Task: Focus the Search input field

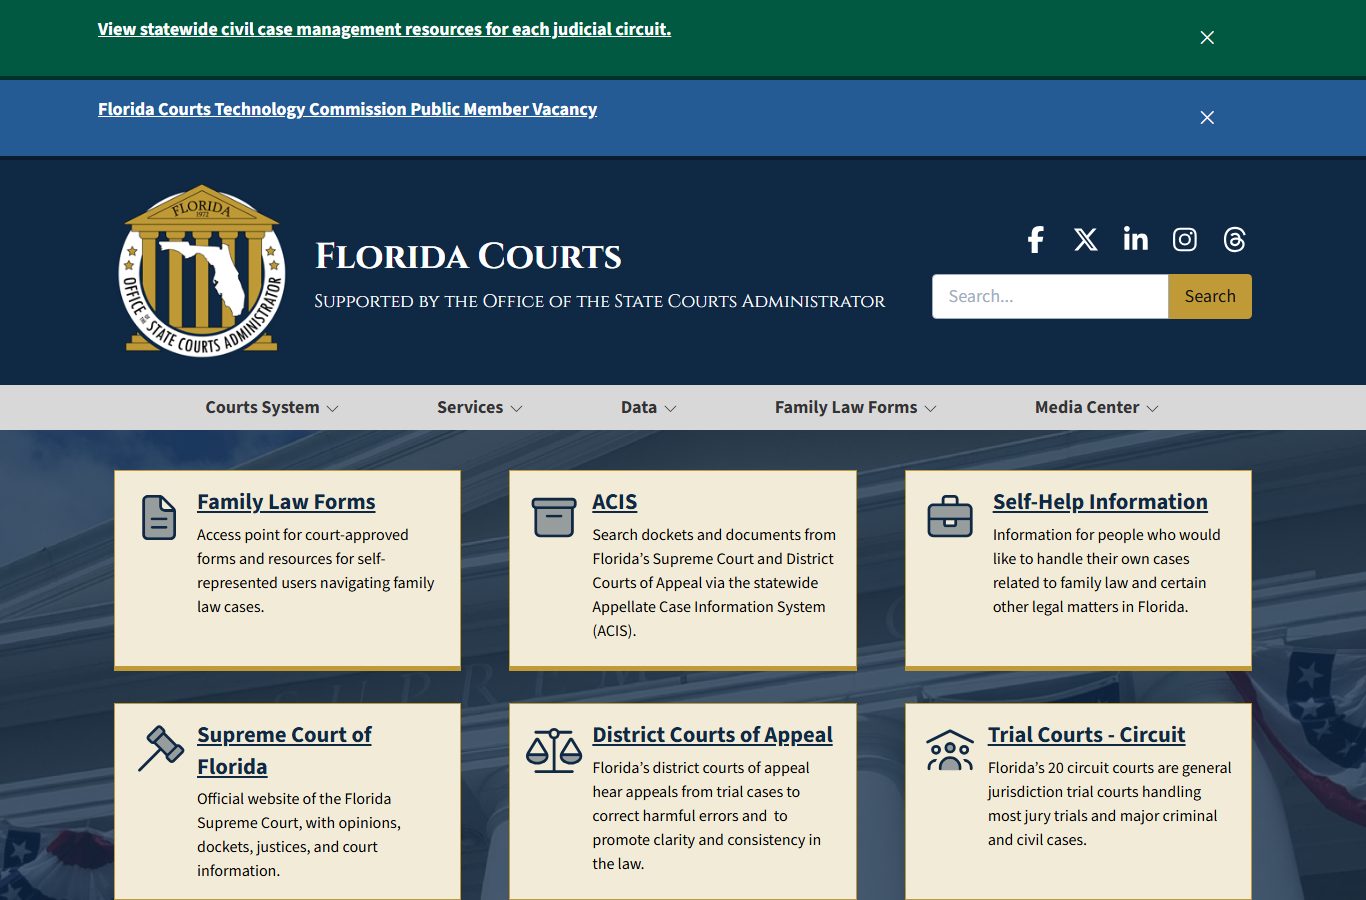Action: point(1050,296)
